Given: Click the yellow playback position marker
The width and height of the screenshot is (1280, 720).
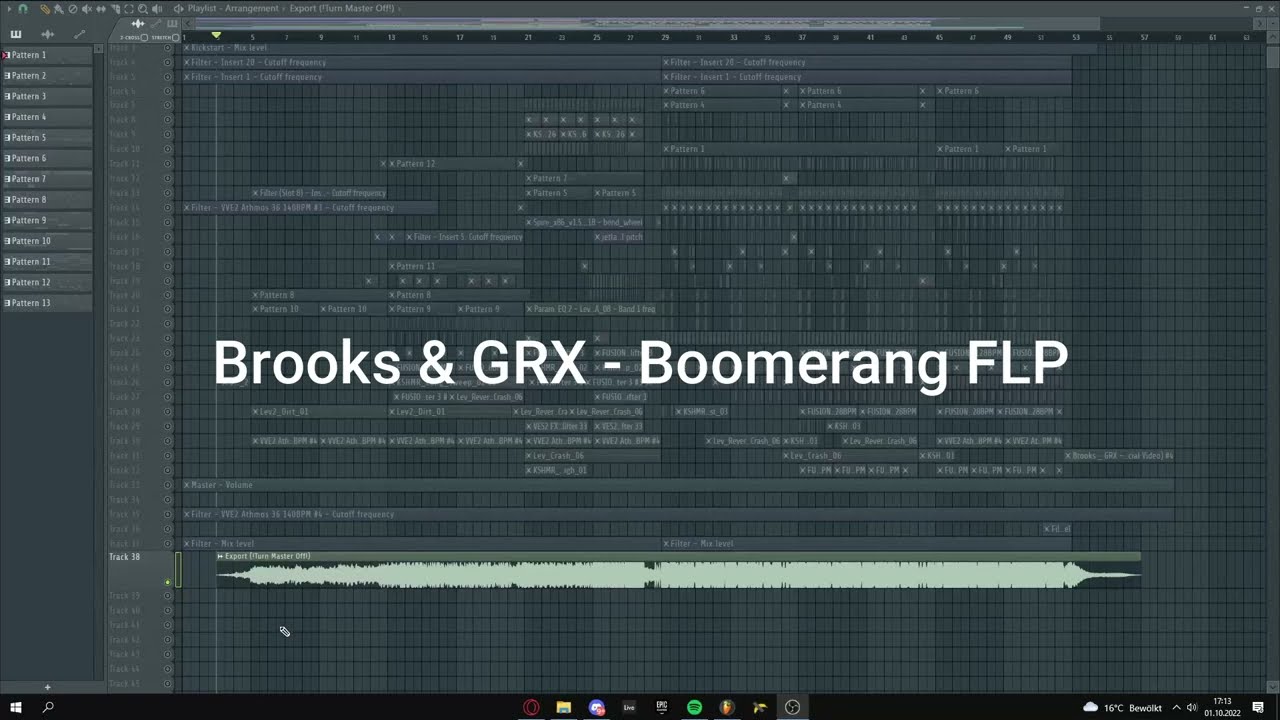Looking at the screenshot, I should (216, 36).
